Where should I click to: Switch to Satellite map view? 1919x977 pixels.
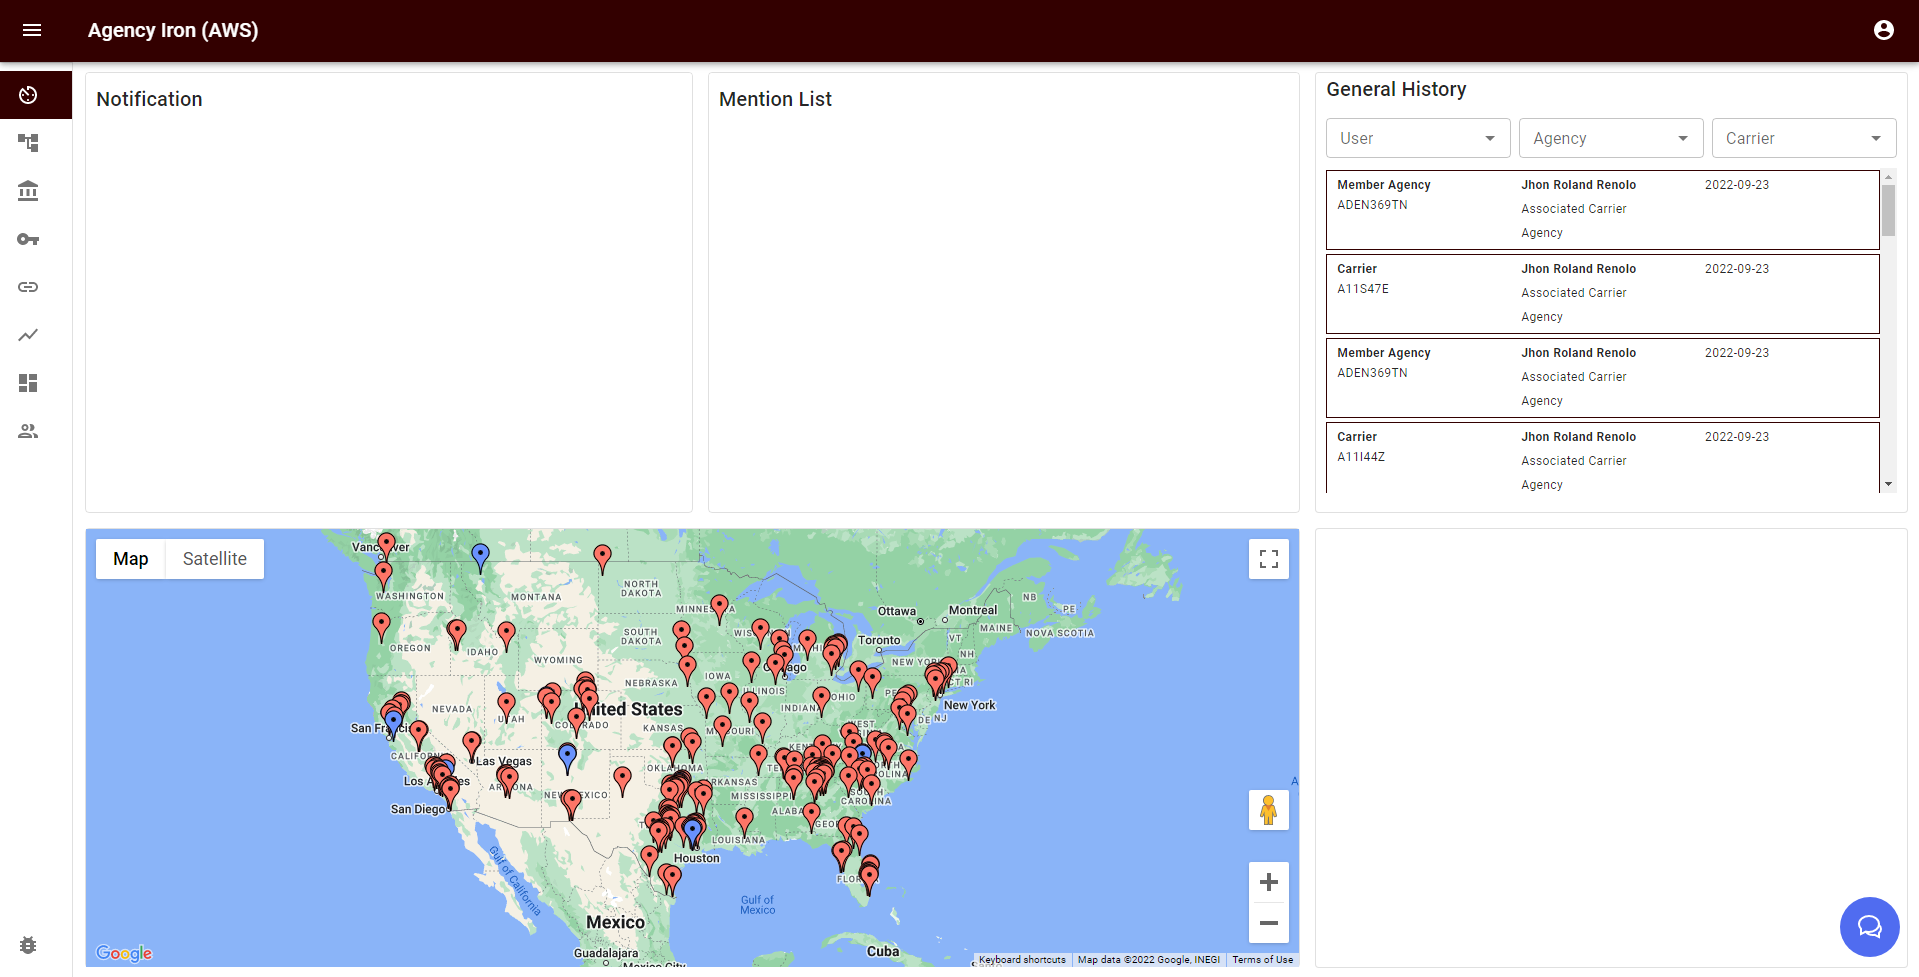[214, 559]
